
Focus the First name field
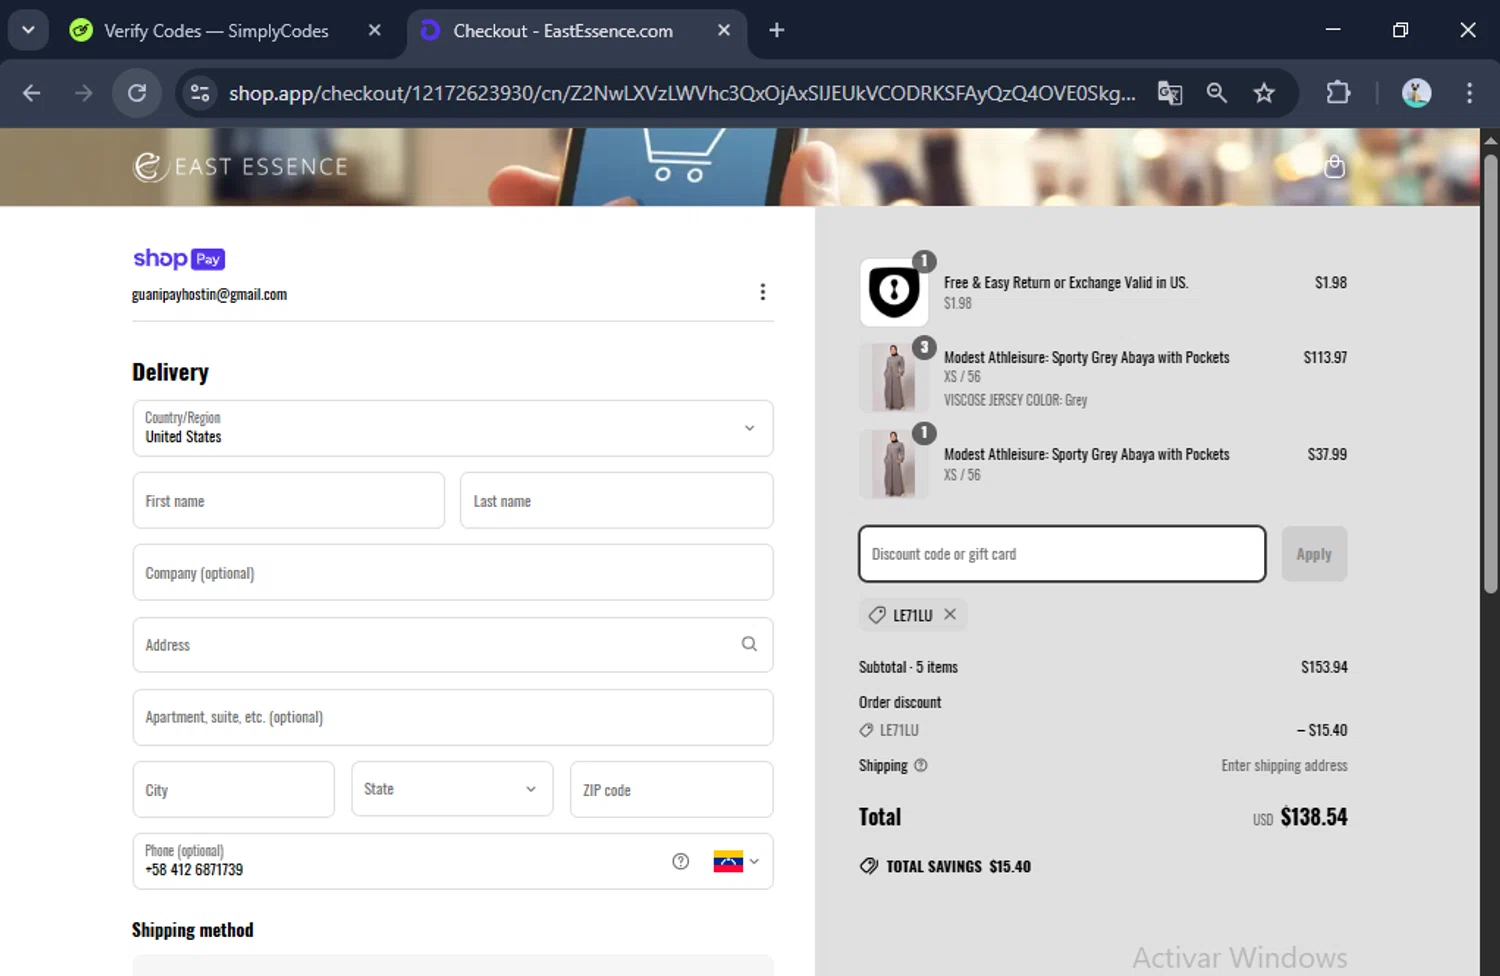pyautogui.click(x=289, y=500)
